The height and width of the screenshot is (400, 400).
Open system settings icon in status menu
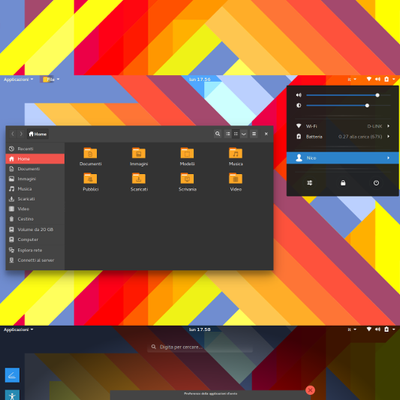tap(310, 183)
